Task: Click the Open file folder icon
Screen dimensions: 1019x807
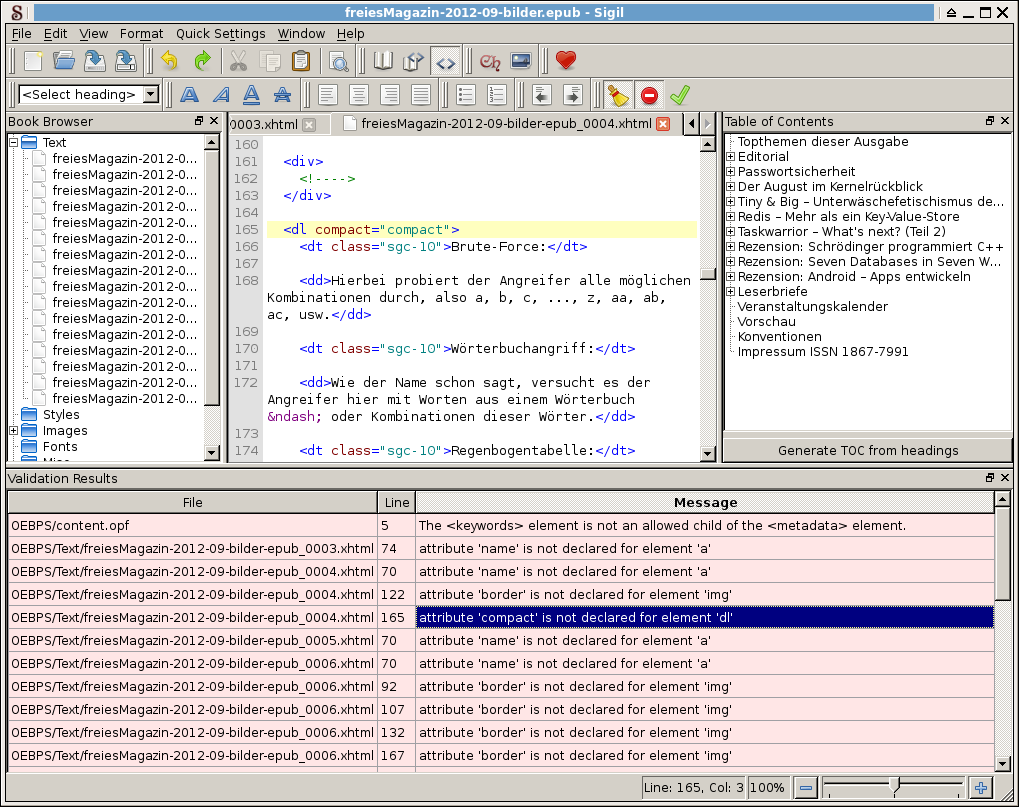Action: click(x=64, y=61)
